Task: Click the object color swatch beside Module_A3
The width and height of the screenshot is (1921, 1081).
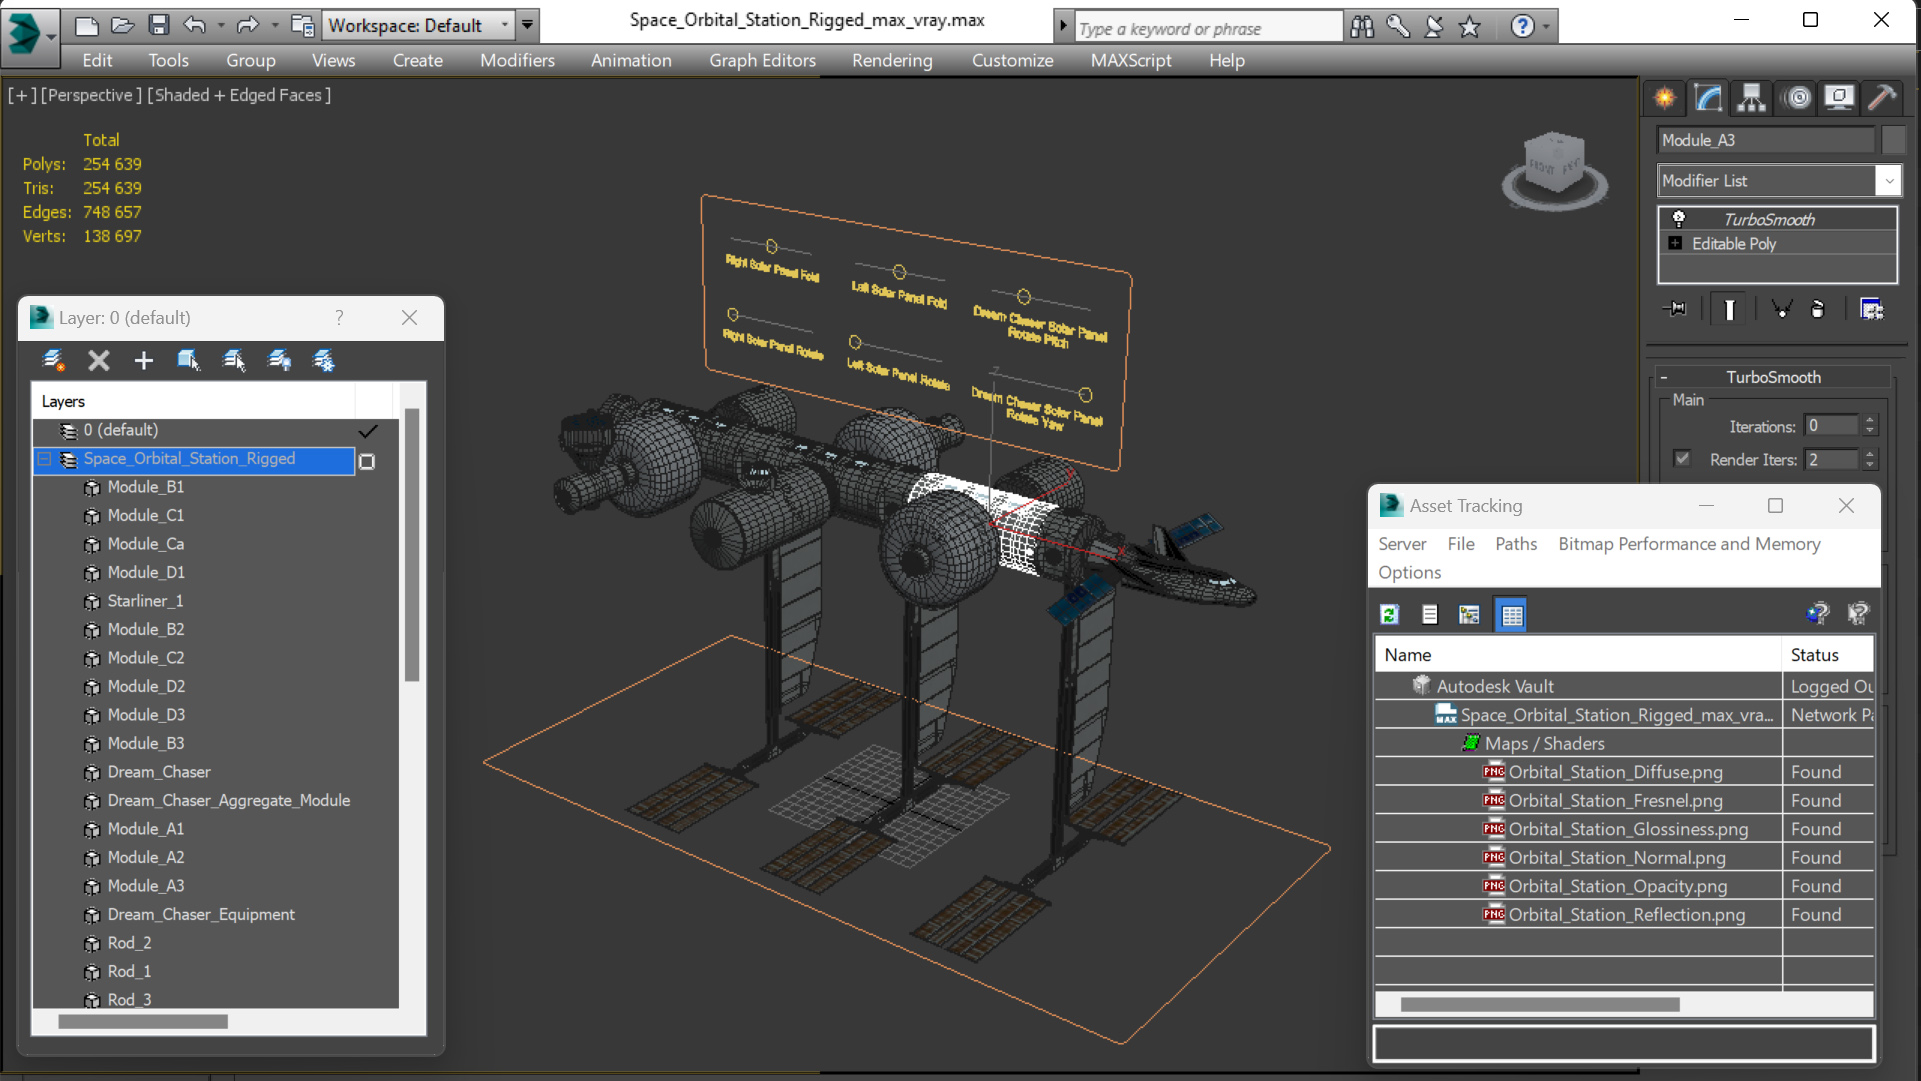Action: [1893, 140]
